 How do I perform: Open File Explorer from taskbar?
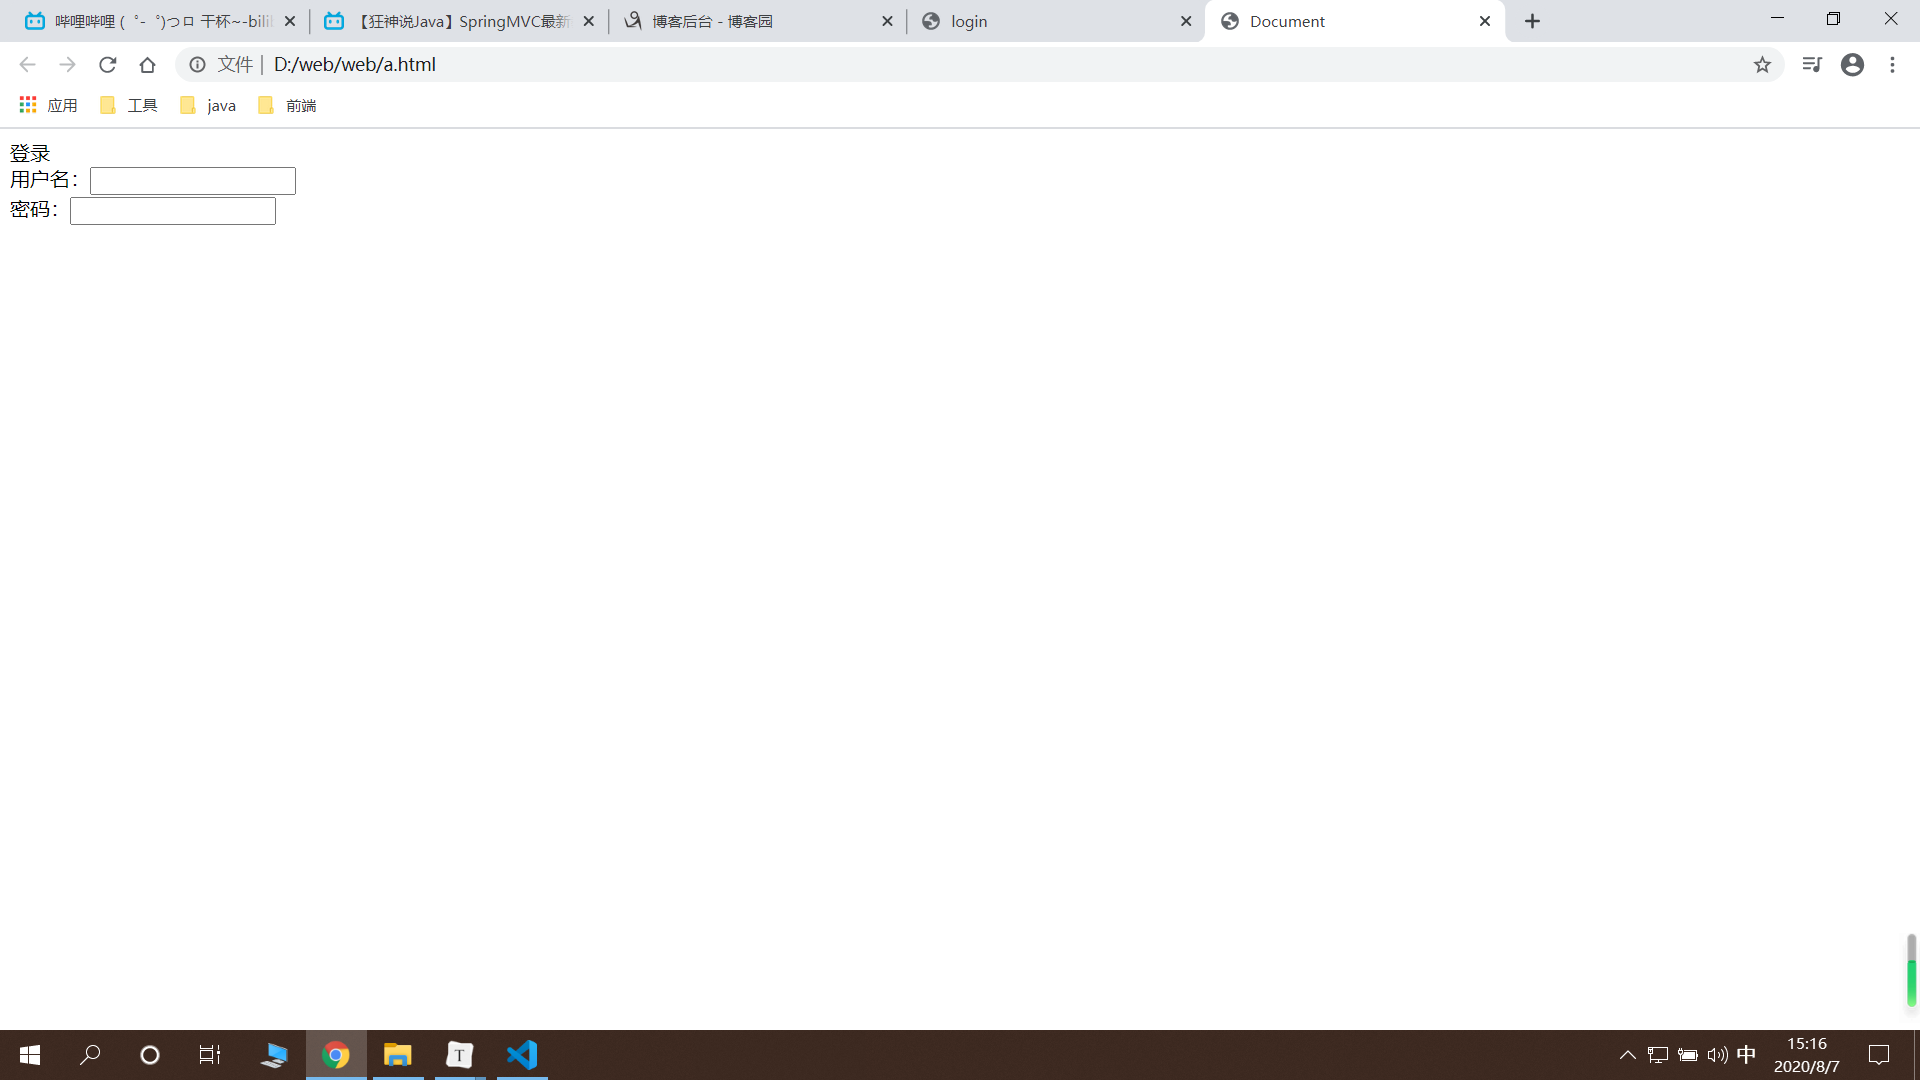(397, 1055)
